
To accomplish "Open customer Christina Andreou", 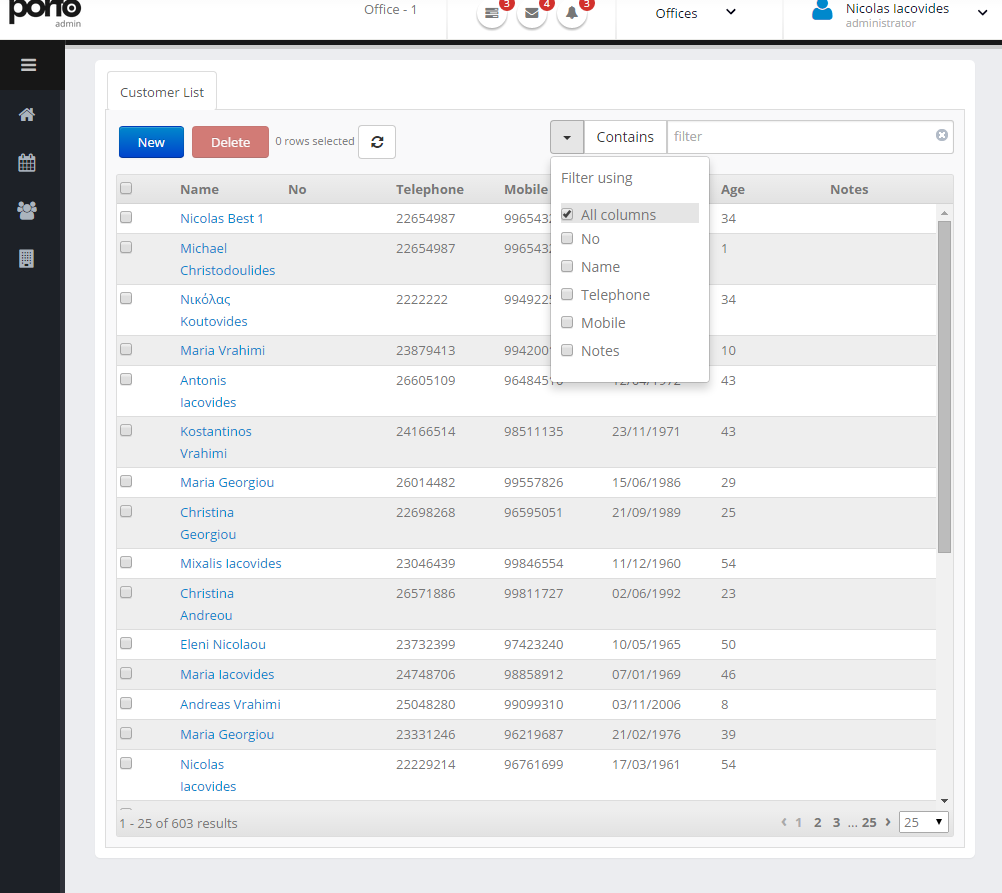I will tap(206, 604).
